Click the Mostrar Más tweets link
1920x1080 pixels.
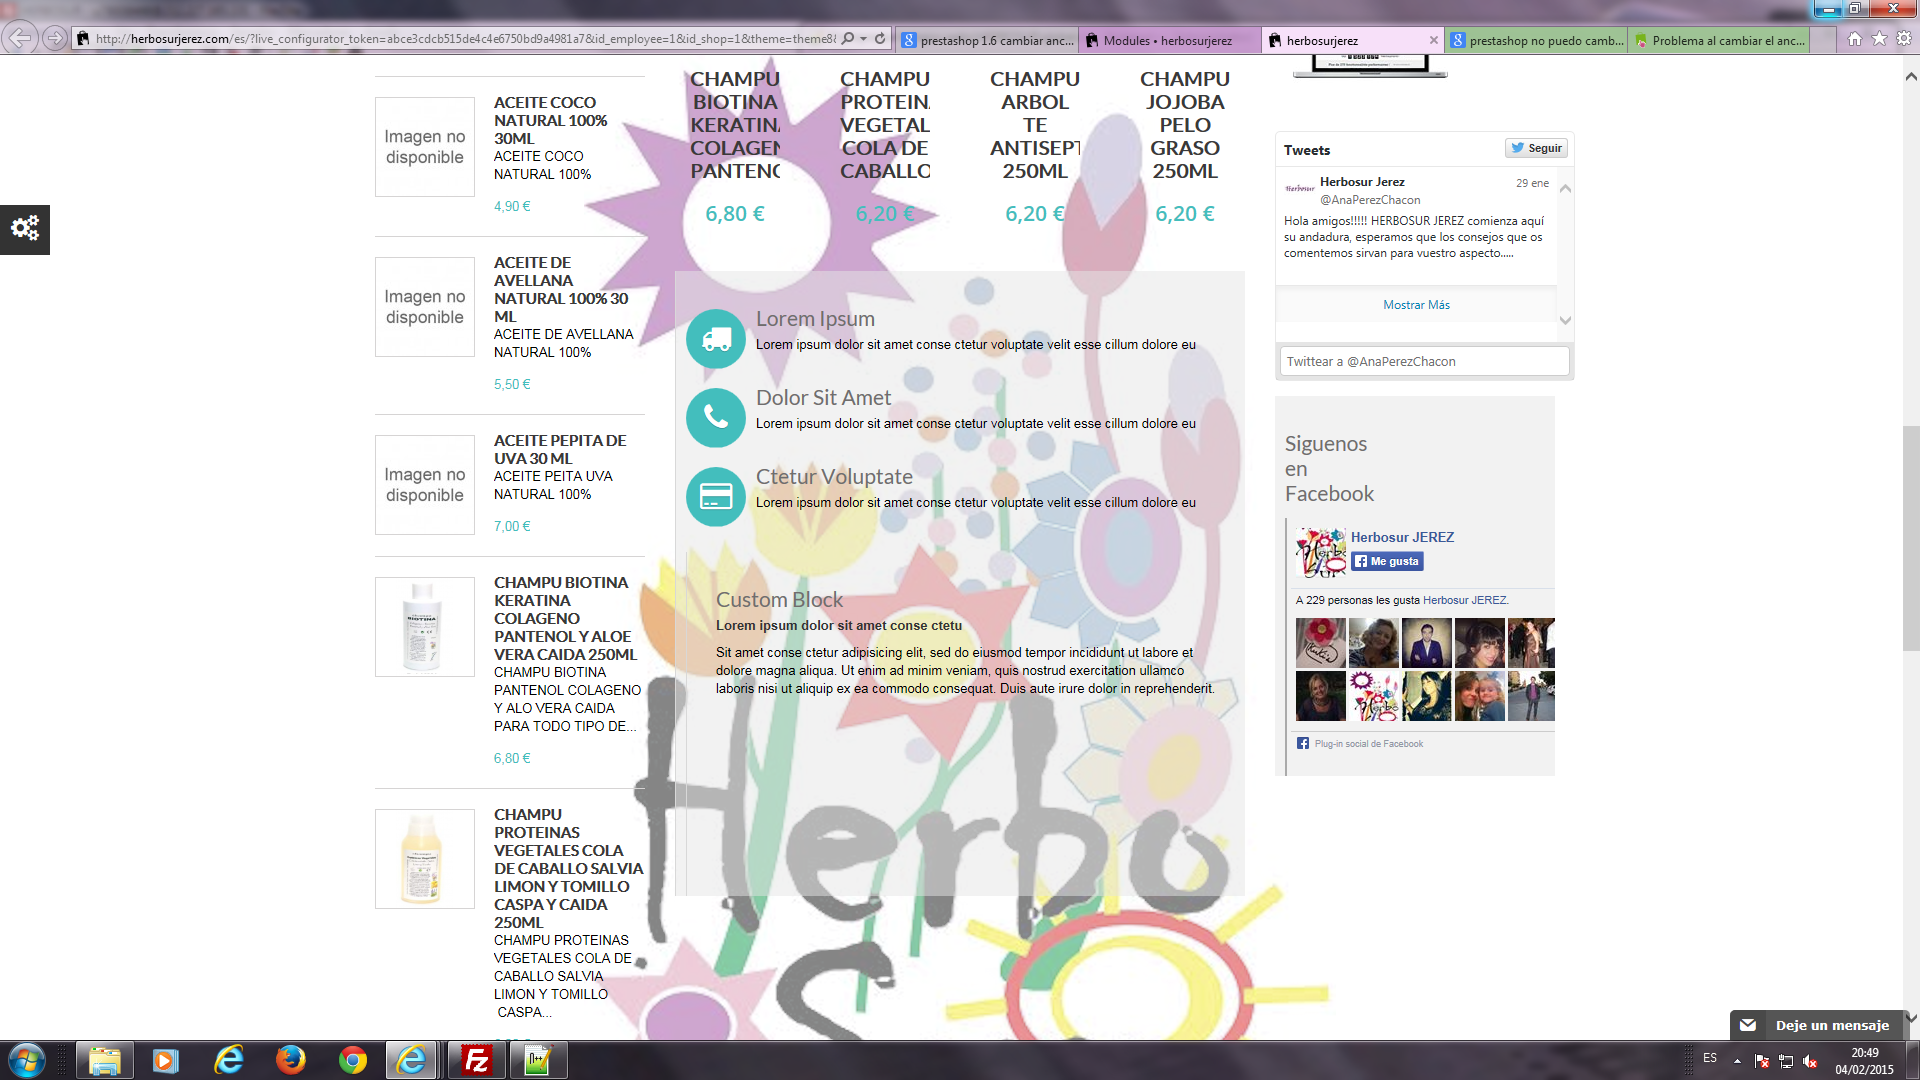coord(1416,305)
